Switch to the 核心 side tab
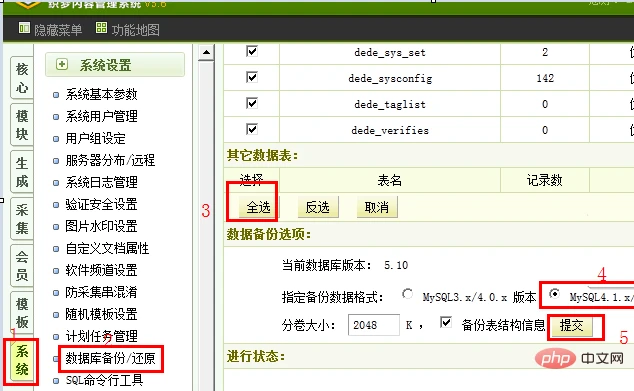 point(22,78)
